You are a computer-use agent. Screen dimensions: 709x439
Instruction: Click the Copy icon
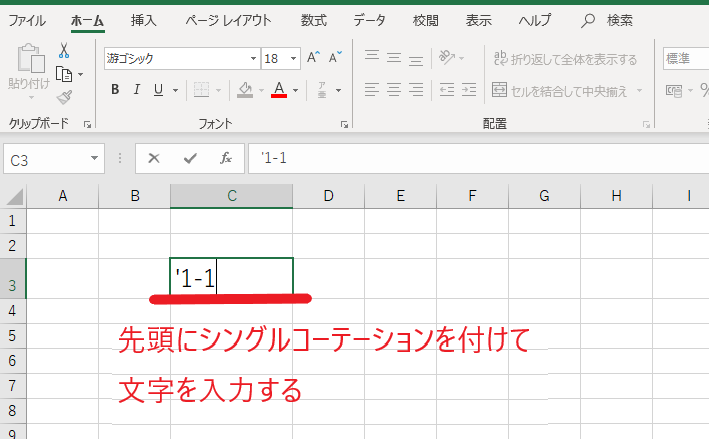[64, 74]
